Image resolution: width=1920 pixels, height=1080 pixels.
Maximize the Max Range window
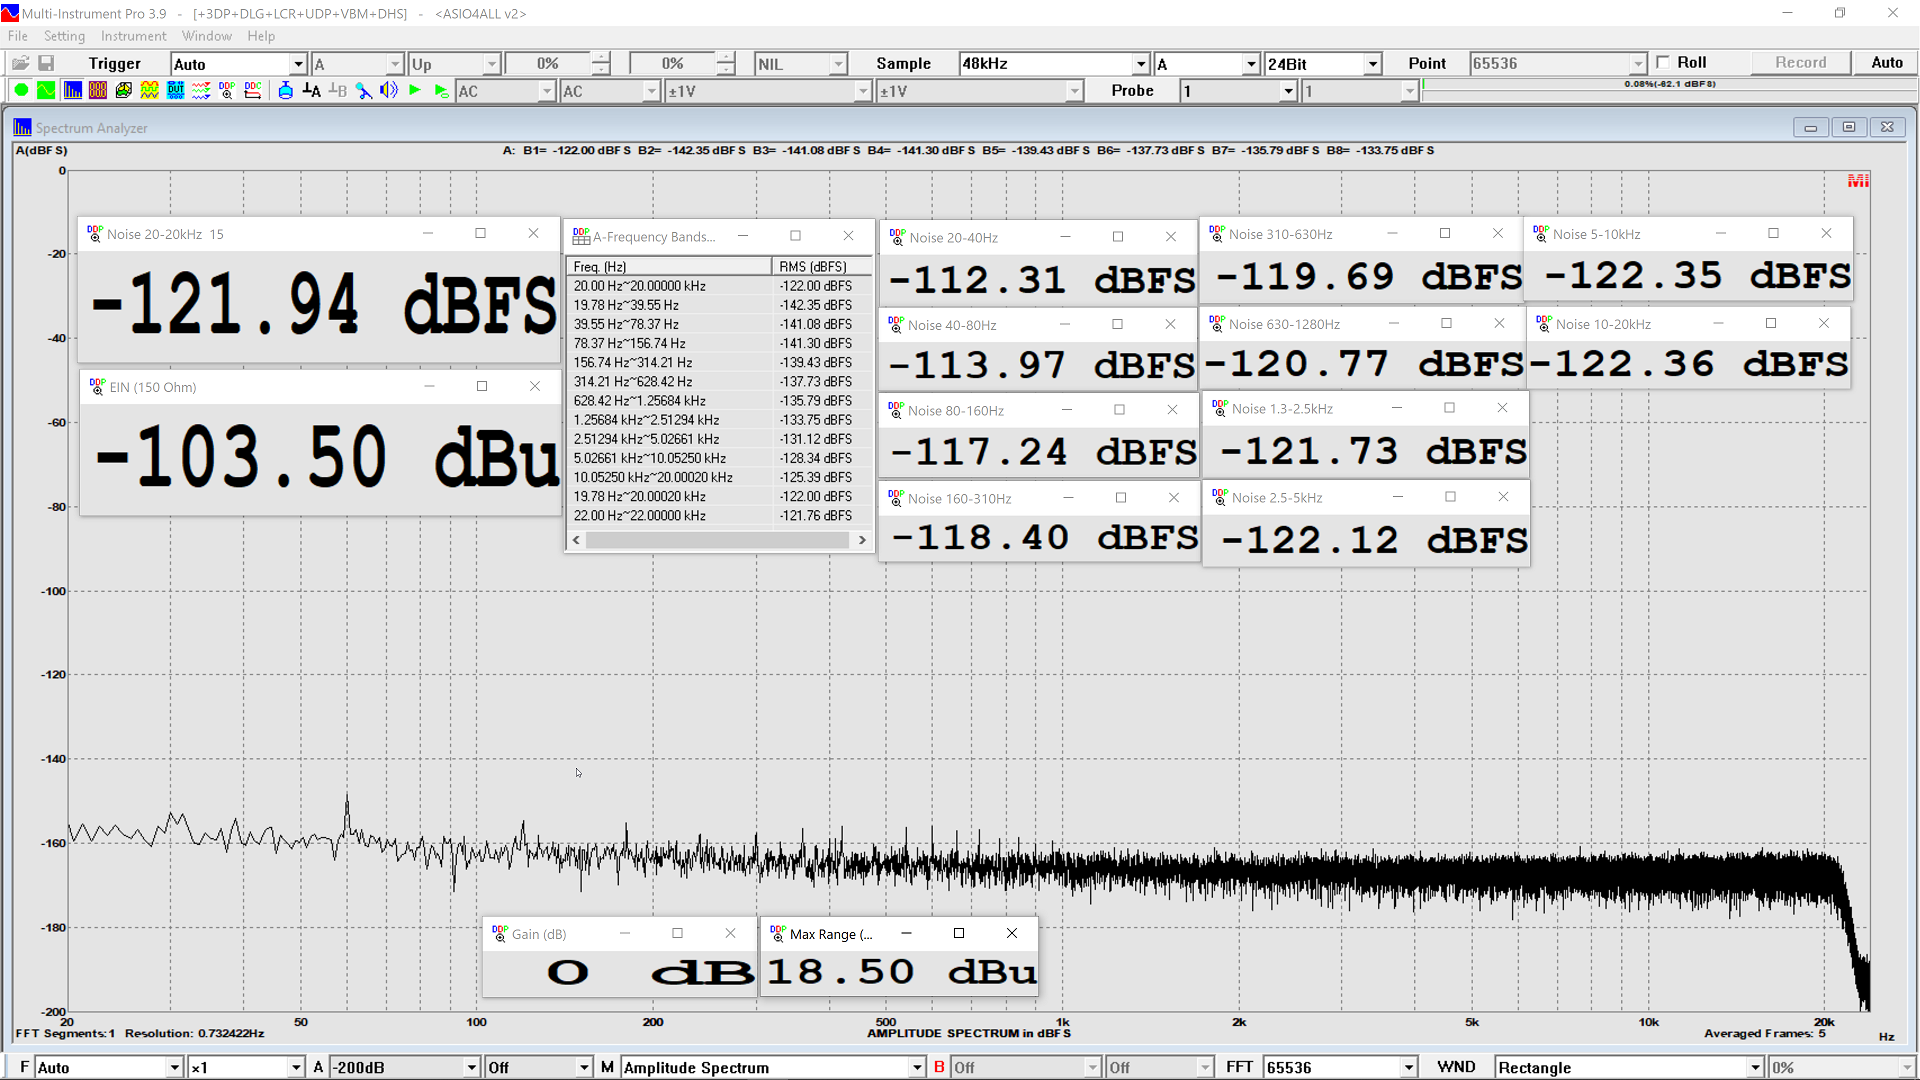point(959,933)
